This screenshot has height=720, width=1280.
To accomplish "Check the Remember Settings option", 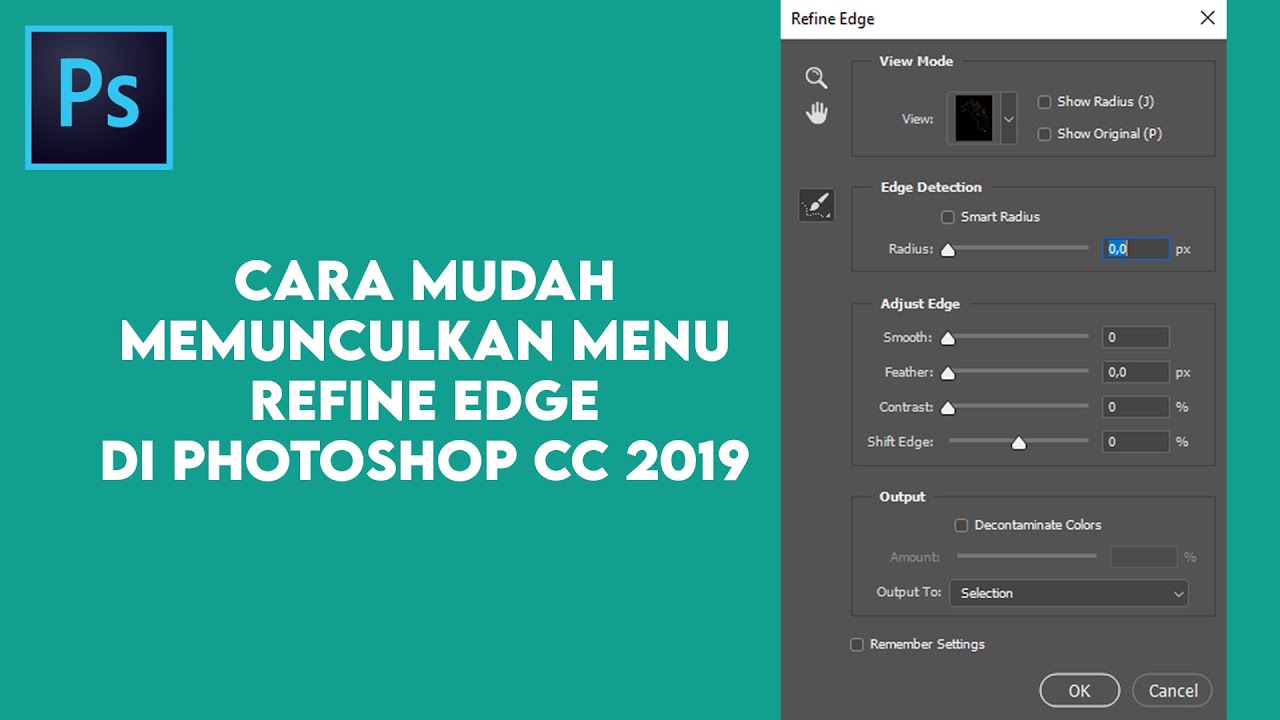I will point(857,645).
